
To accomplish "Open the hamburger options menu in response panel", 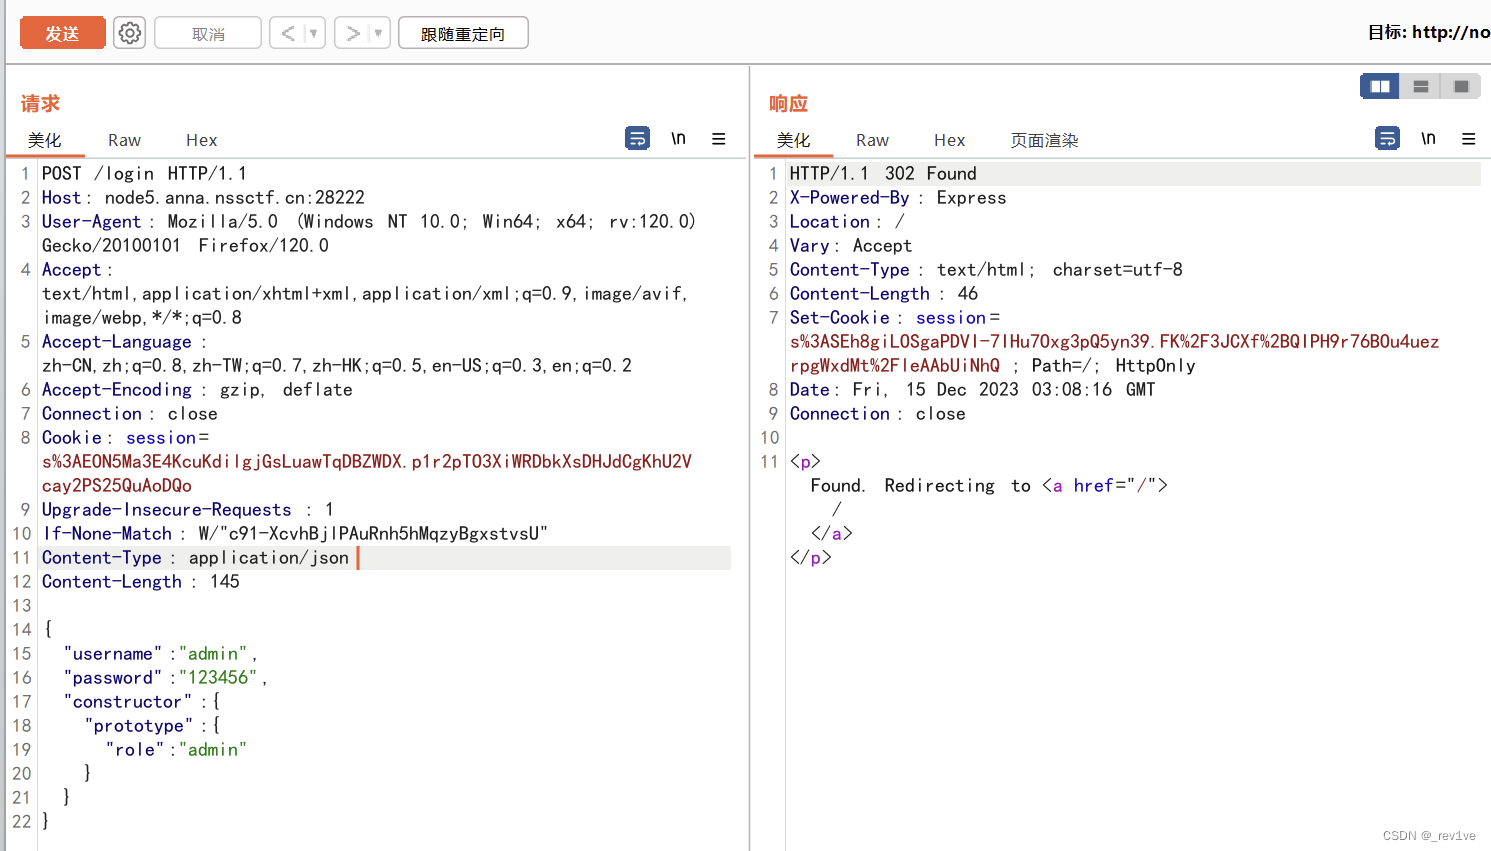I will point(1468,139).
